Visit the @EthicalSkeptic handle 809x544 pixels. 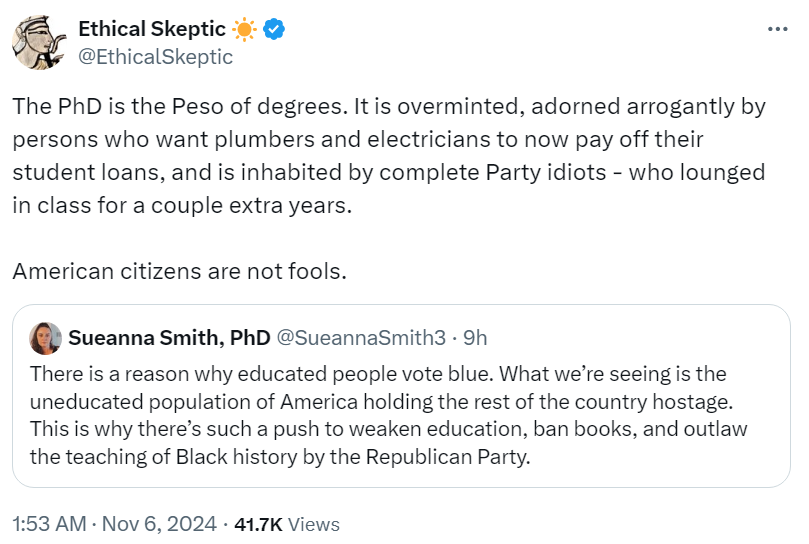tap(155, 57)
